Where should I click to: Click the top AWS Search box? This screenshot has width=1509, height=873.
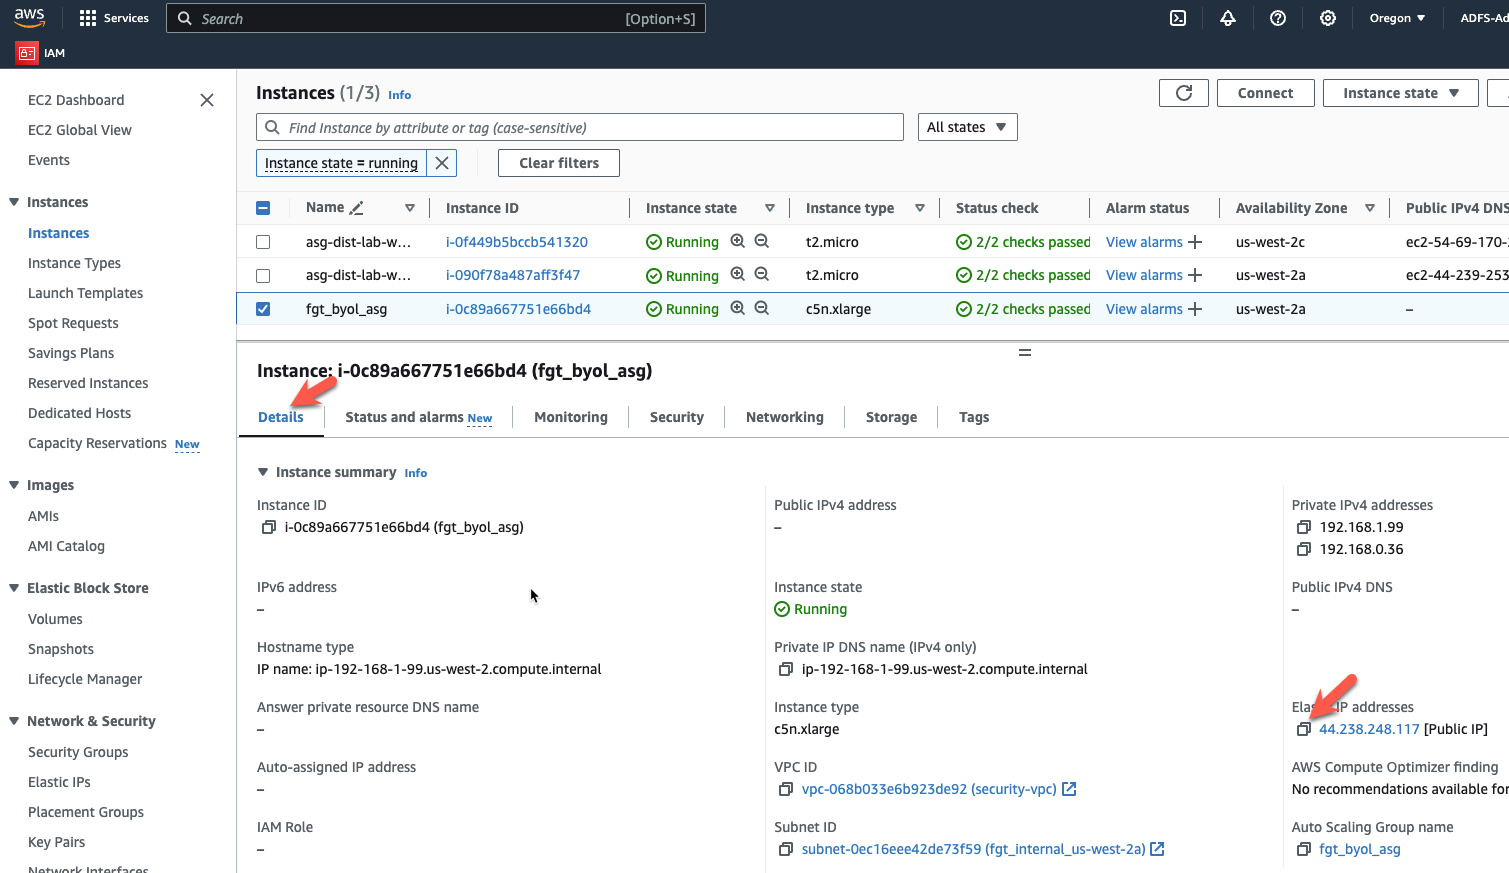(x=436, y=18)
